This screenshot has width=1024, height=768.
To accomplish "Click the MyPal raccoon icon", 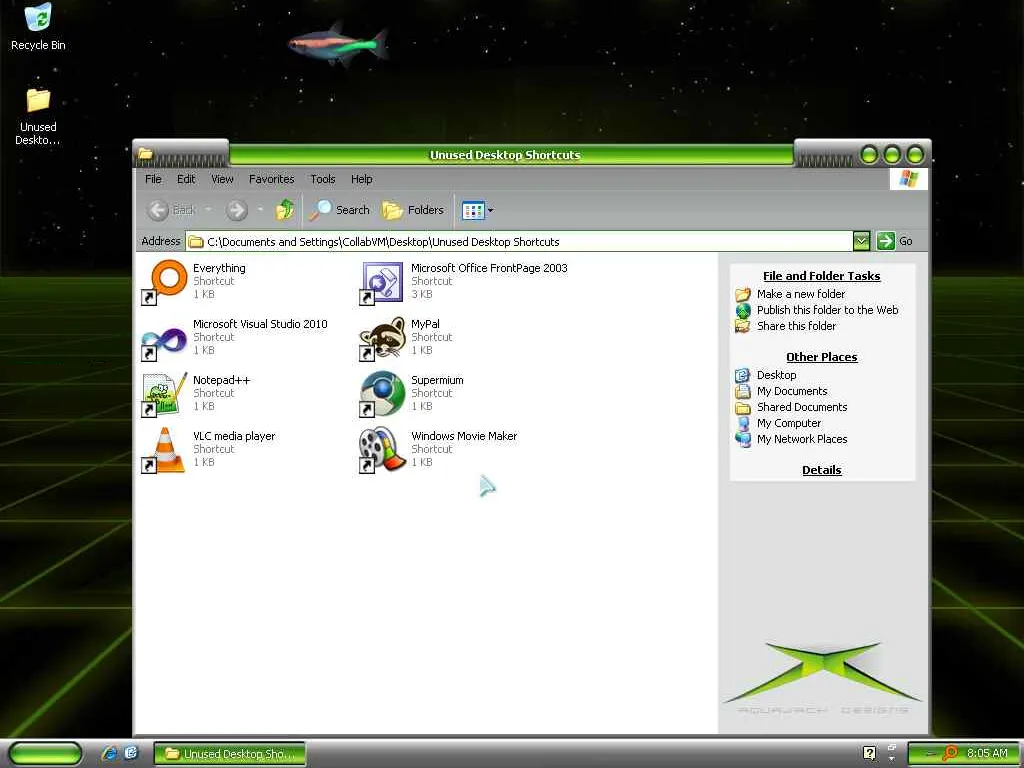I will pos(382,338).
